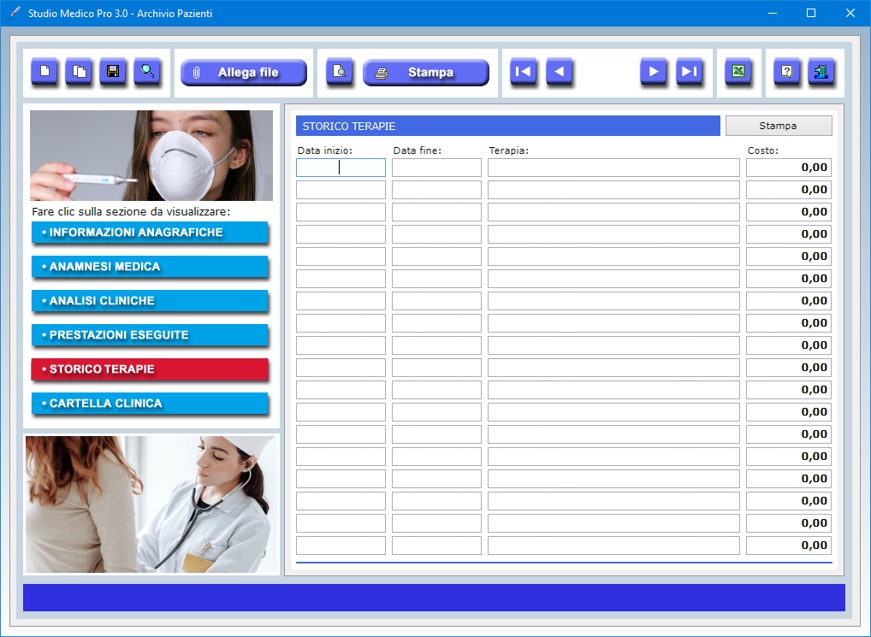Click first row Data inizio field
The height and width of the screenshot is (637, 871).
(x=341, y=168)
